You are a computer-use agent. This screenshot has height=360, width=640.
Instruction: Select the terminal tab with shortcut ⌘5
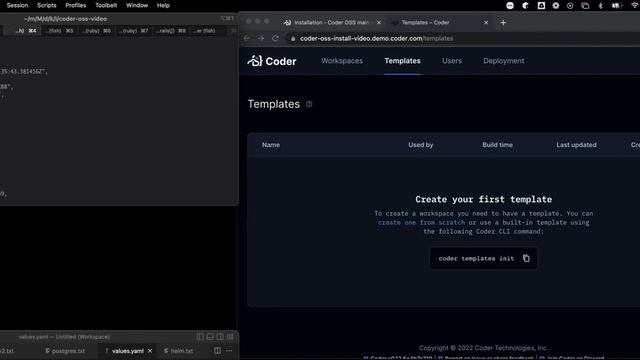pyautogui.click(x=59, y=31)
